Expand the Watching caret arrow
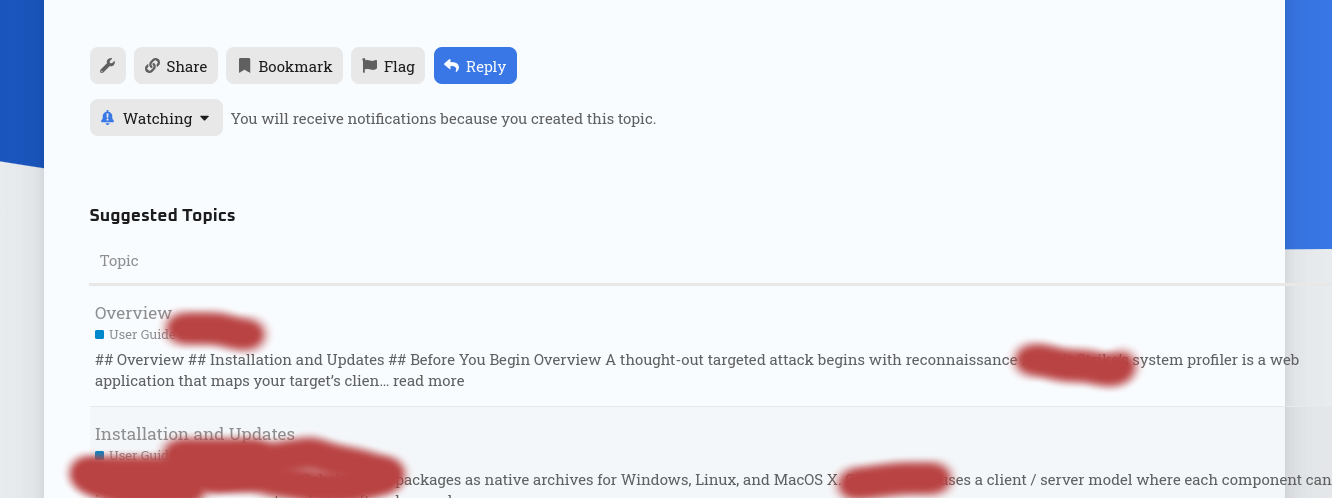 click(x=205, y=118)
